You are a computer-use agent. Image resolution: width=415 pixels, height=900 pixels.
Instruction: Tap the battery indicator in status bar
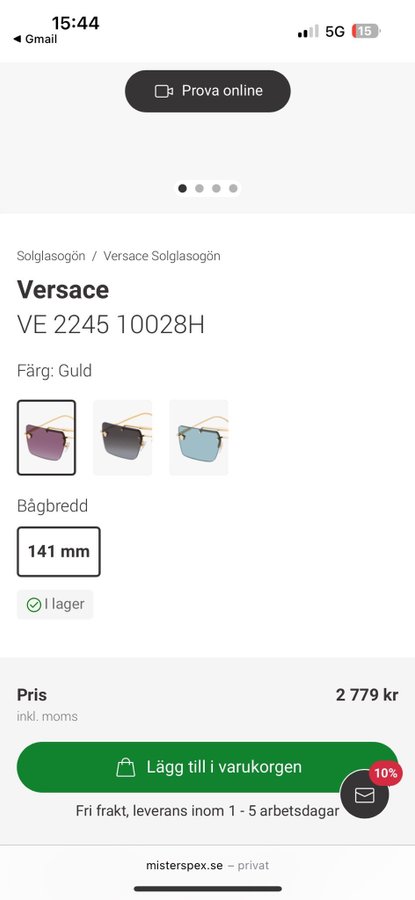366,31
